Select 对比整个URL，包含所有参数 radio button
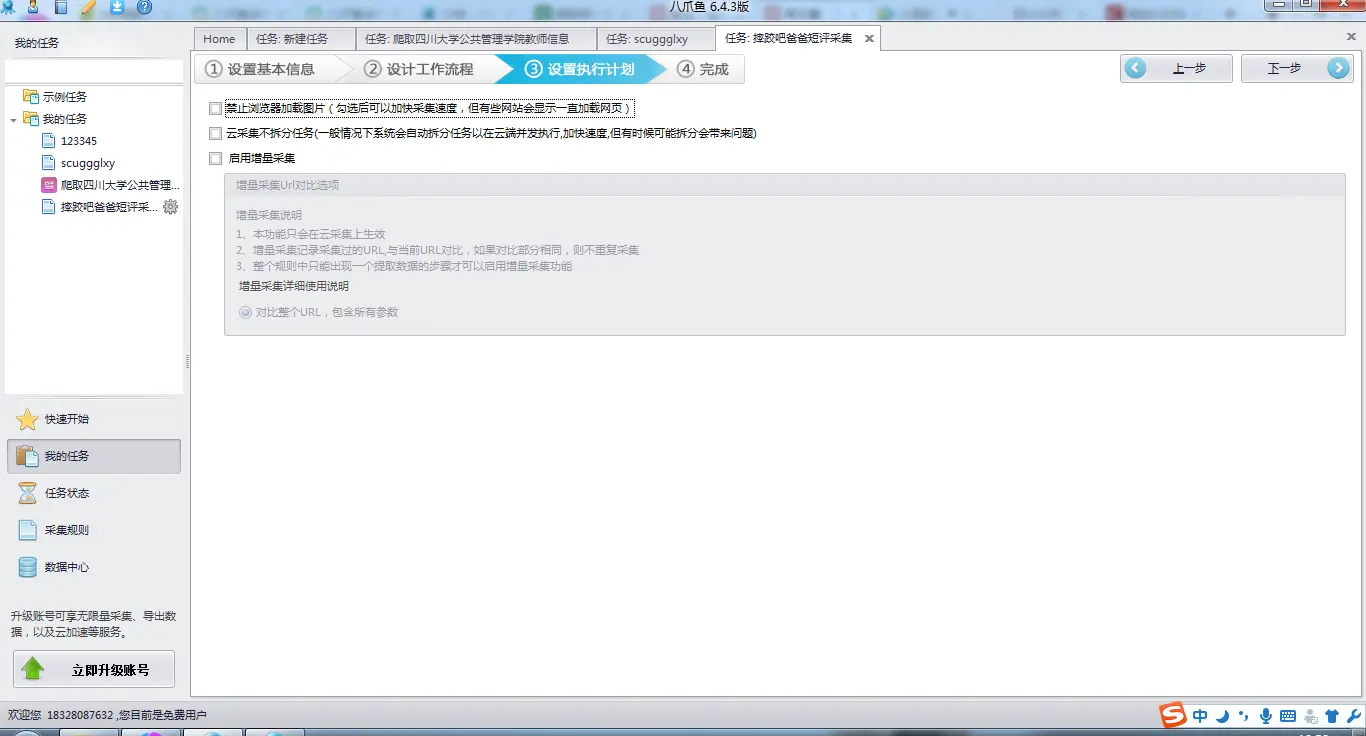The image size is (1366, 736). click(245, 312)
